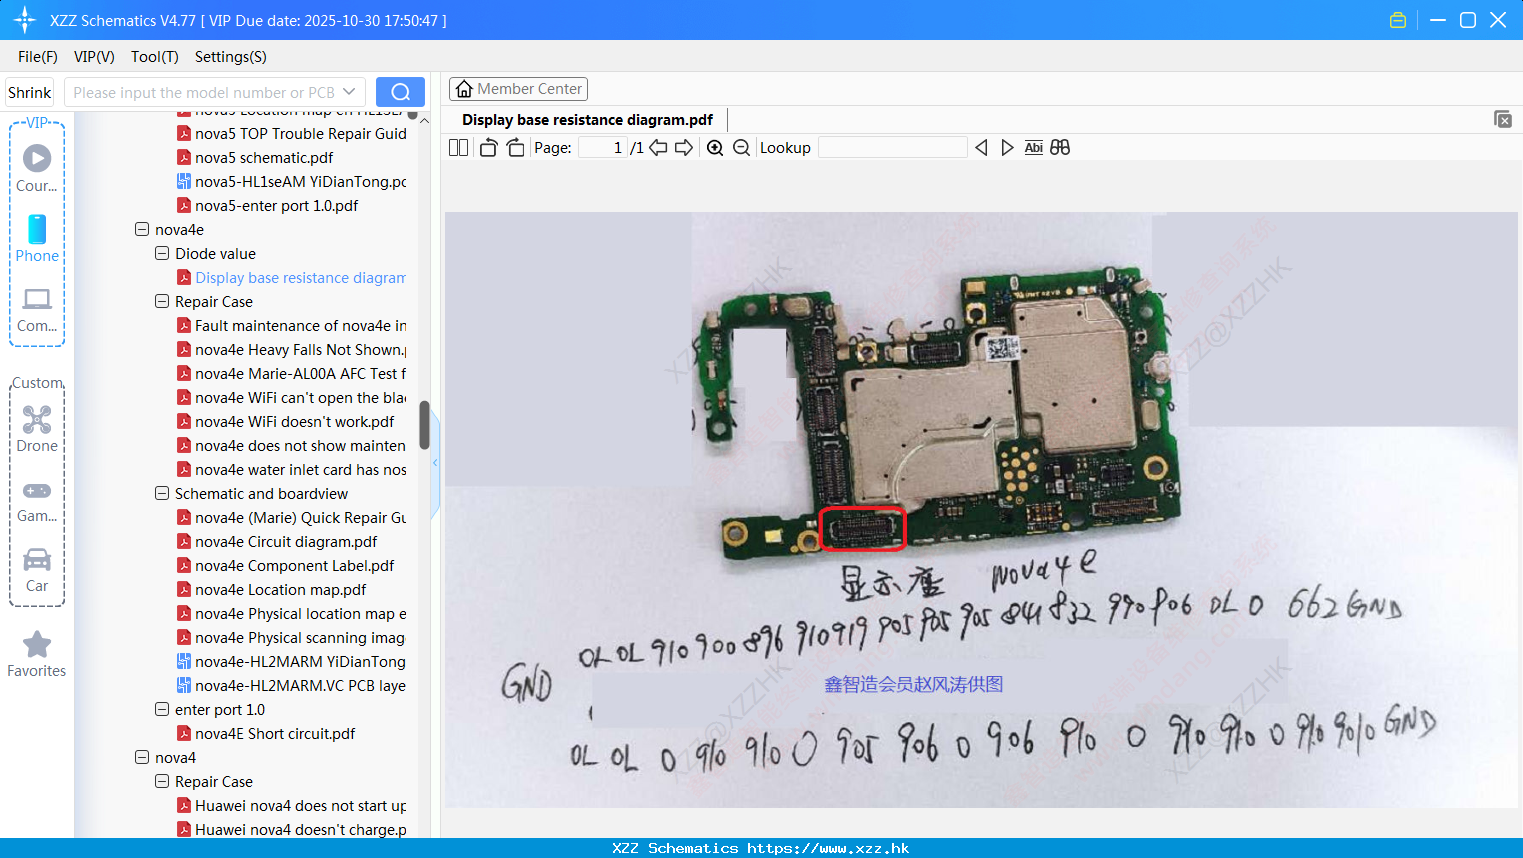This screenshot has width=1523, height=858.
Task: Open the Car category
Action: tap(37, 570)
